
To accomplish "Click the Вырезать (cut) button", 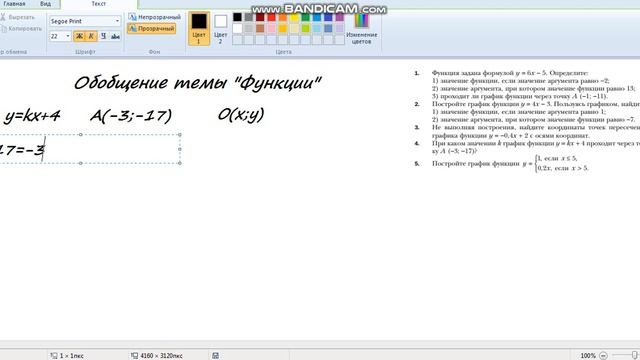I will (18, 17).
